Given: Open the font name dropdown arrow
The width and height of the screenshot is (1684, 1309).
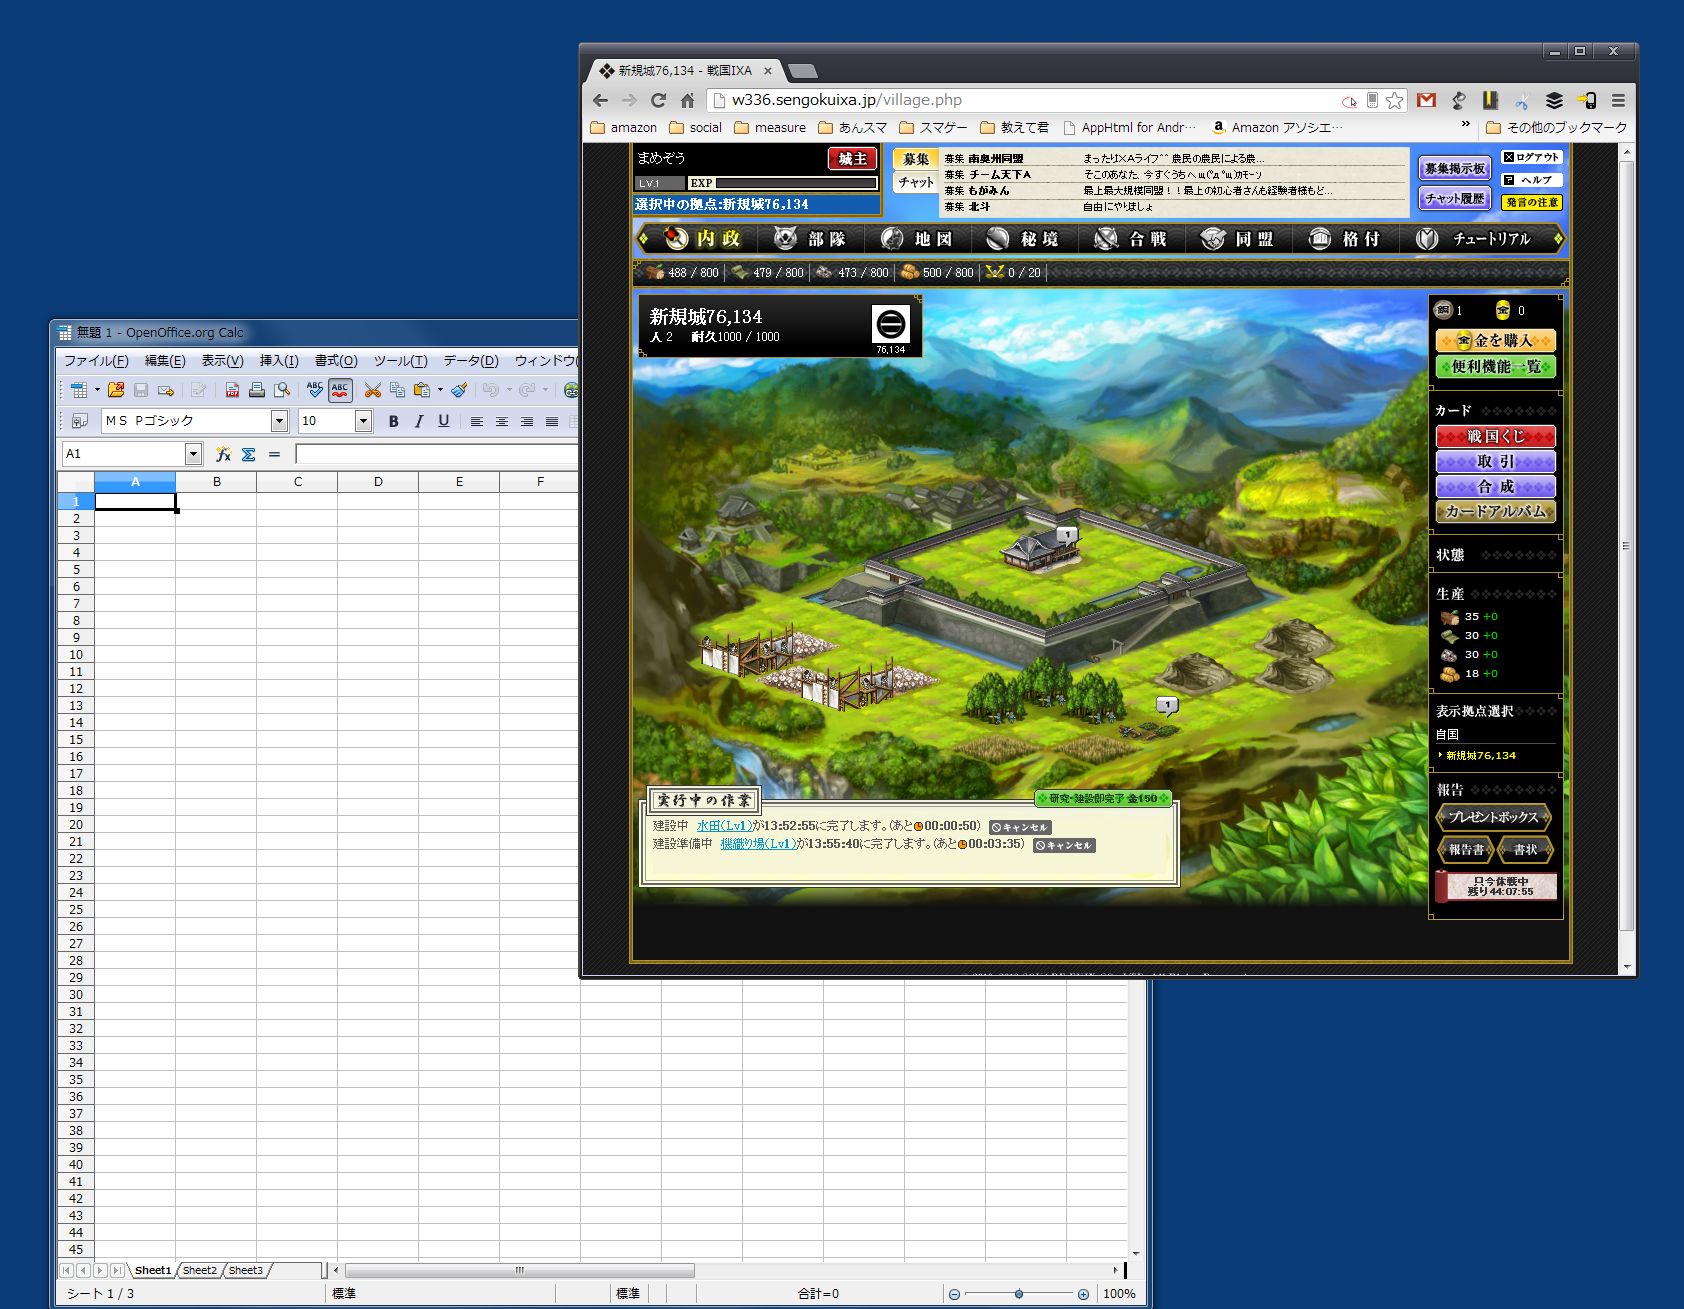Looking at the screenshot, I should [280, 421].
